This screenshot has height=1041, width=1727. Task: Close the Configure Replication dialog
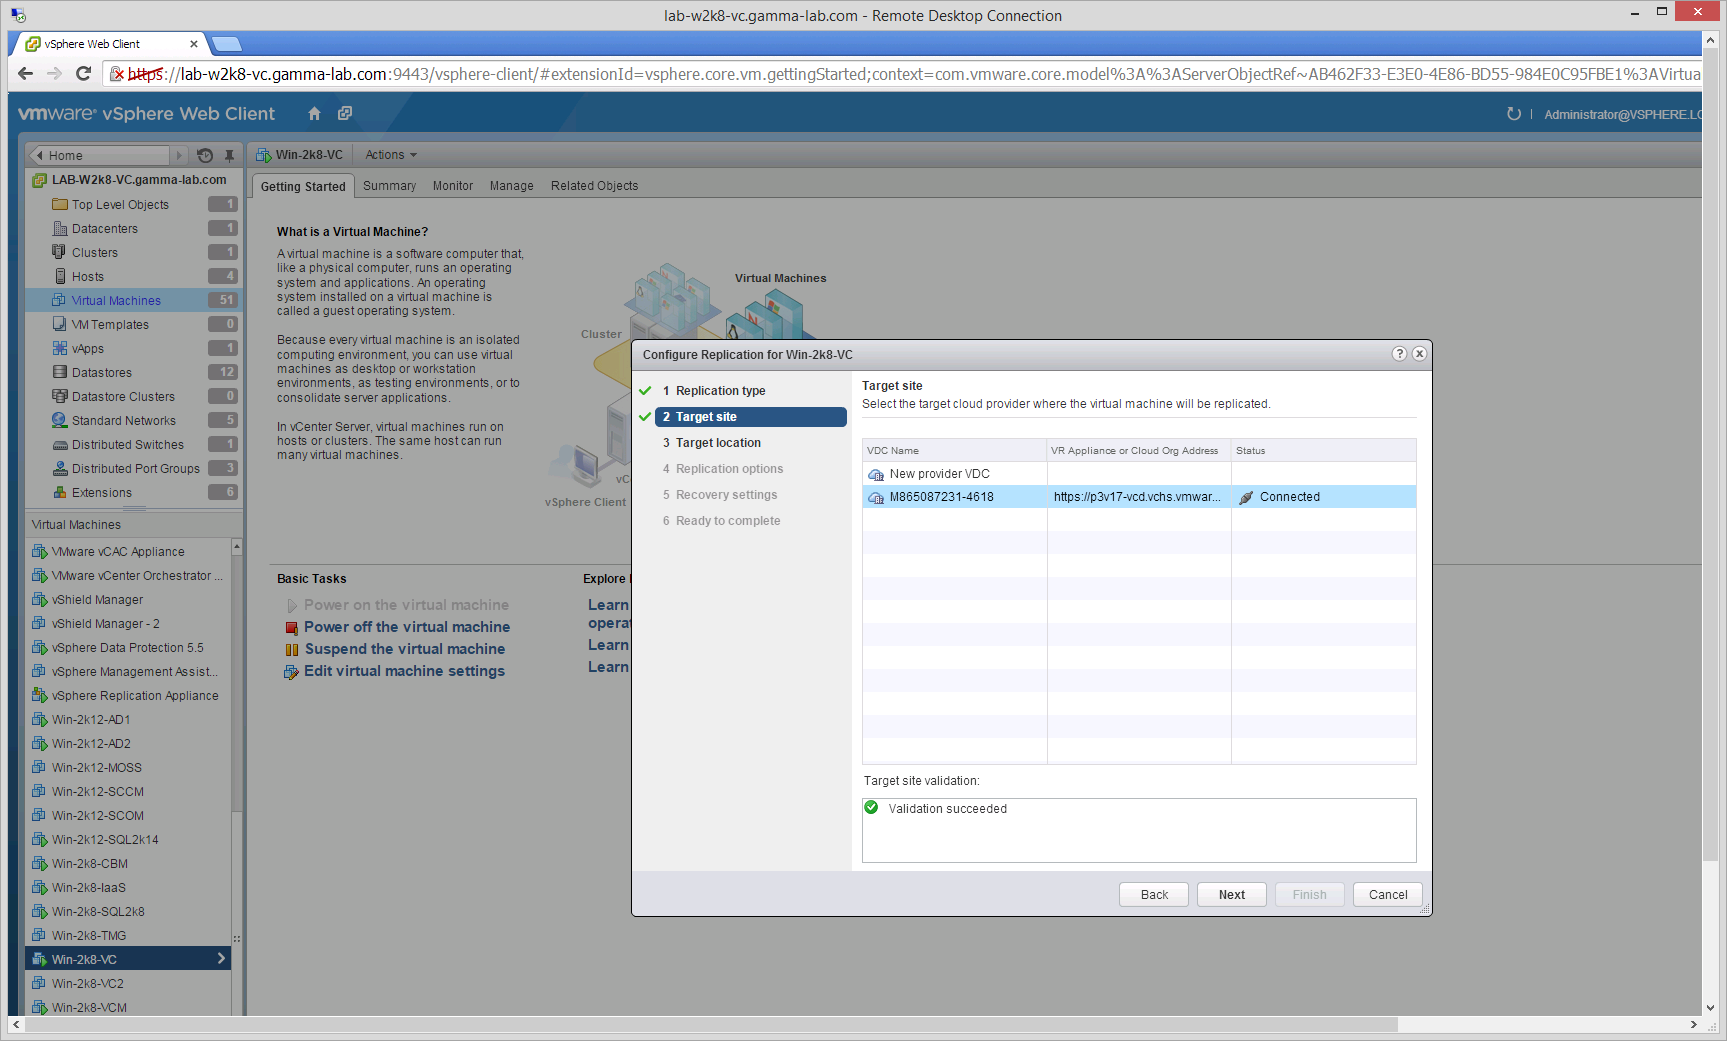tap(1419, 354)
